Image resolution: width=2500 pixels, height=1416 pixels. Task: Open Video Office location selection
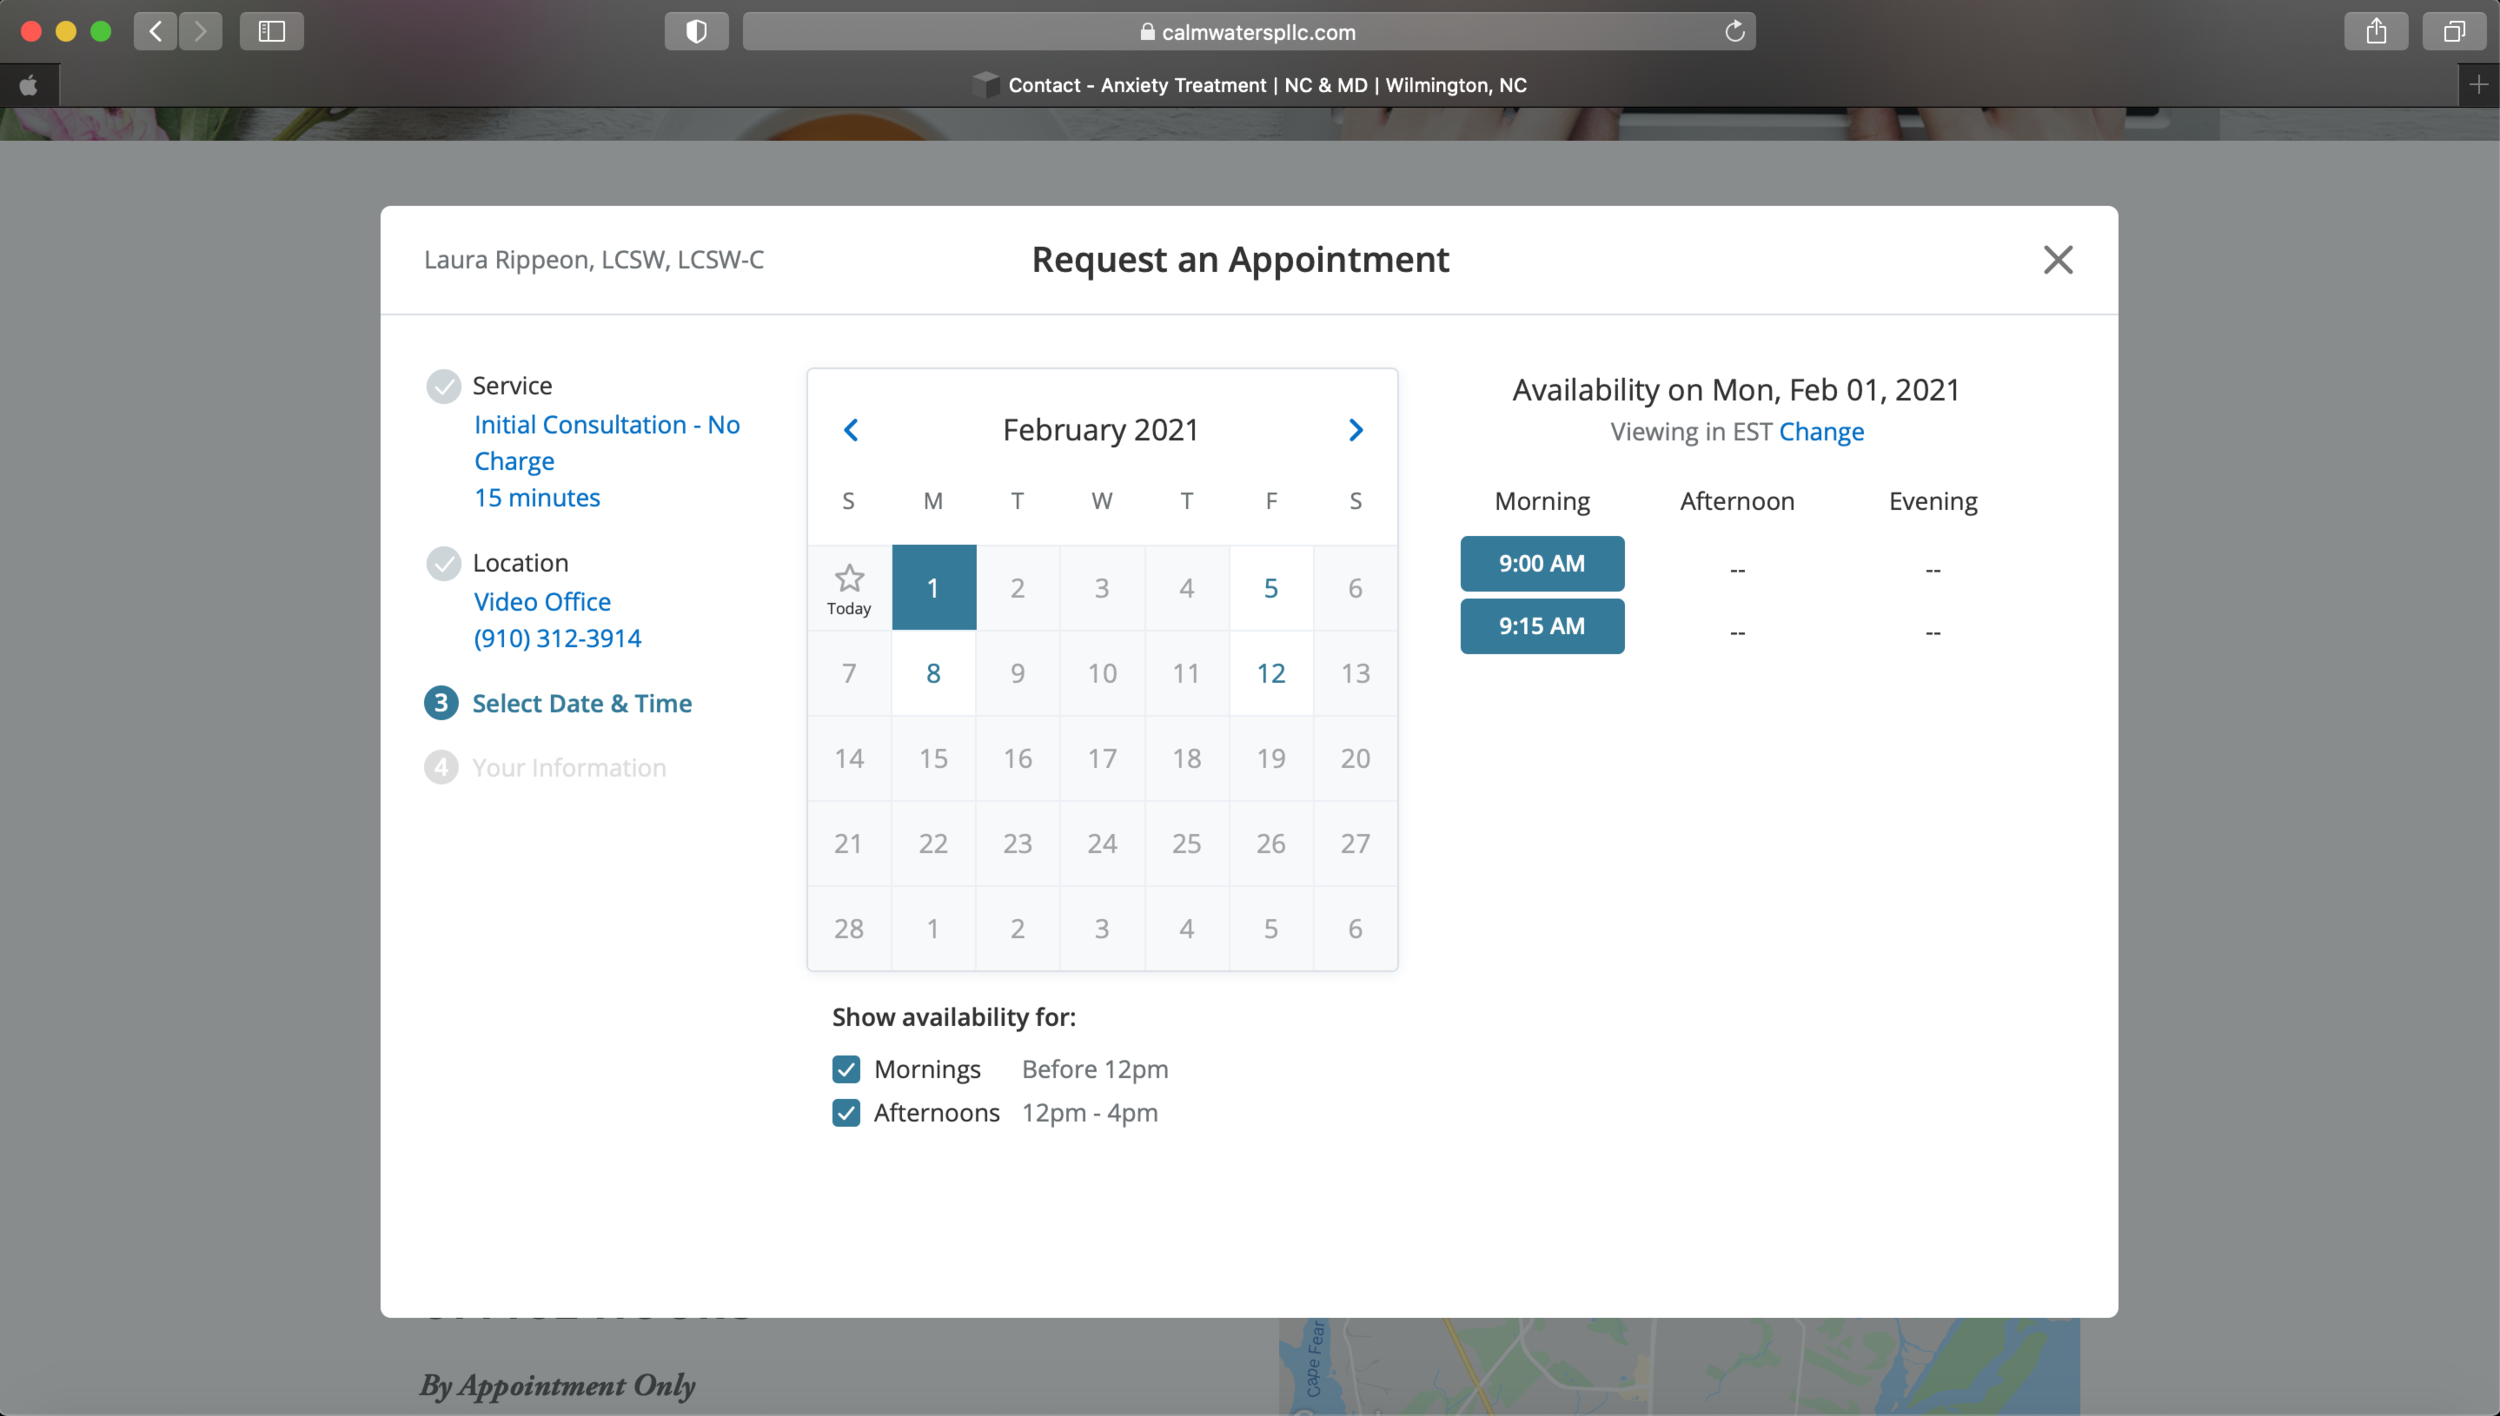(x=542, y=602)
